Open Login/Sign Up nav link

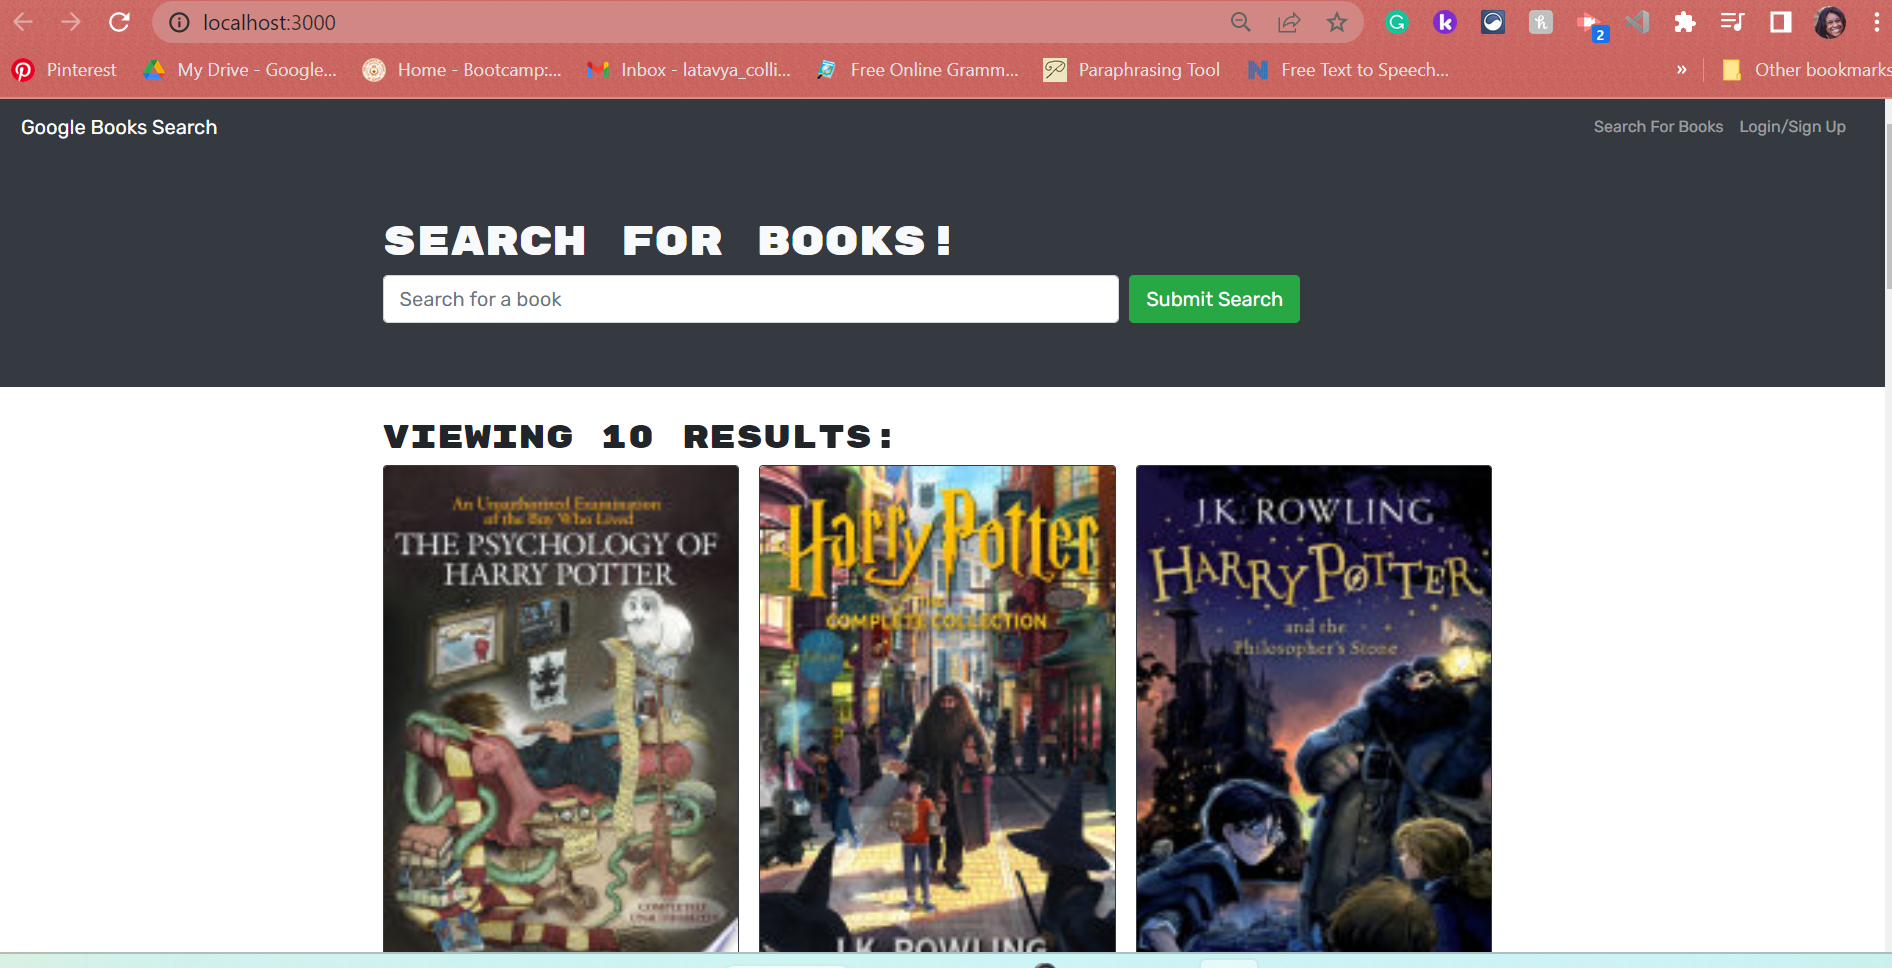1792,127
